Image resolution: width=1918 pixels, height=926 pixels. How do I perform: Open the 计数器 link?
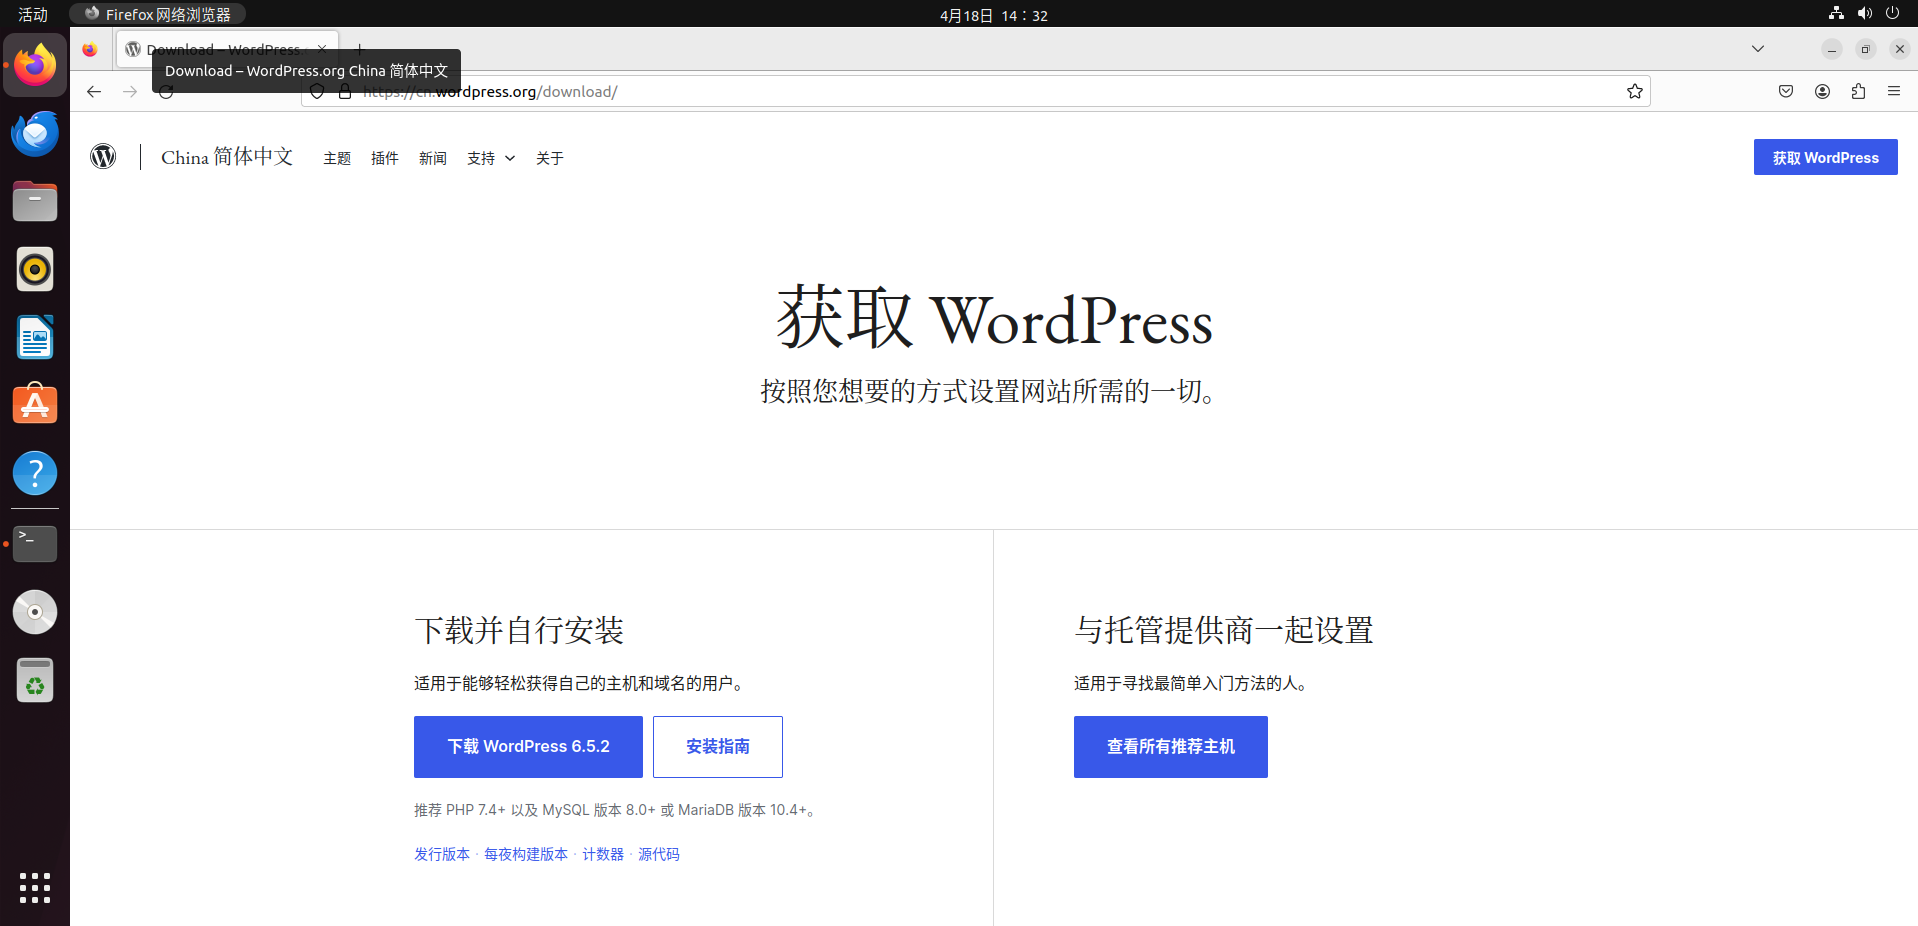(603, 854)
